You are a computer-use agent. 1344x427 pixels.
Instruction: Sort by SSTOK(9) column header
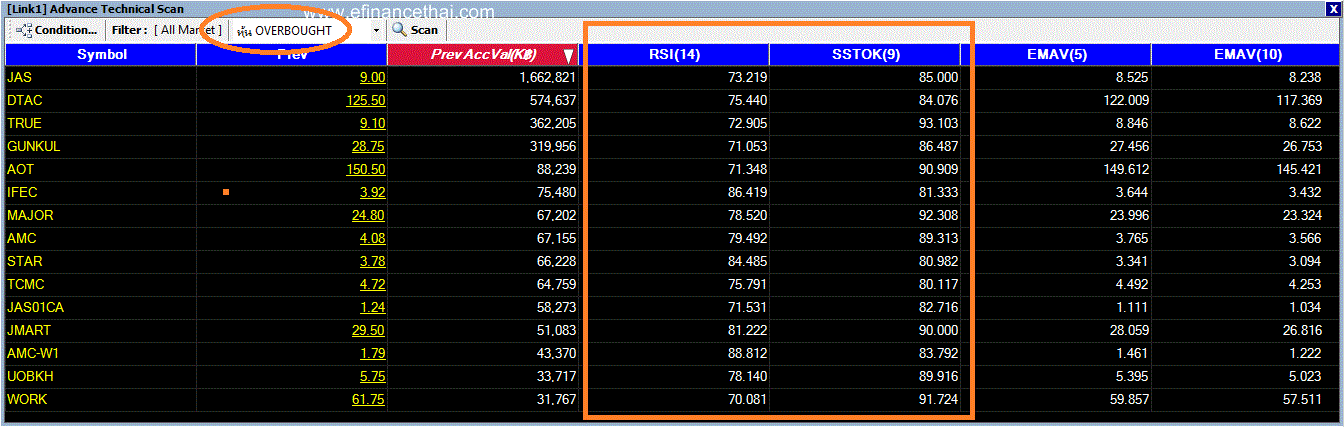(x=866, y=54)
